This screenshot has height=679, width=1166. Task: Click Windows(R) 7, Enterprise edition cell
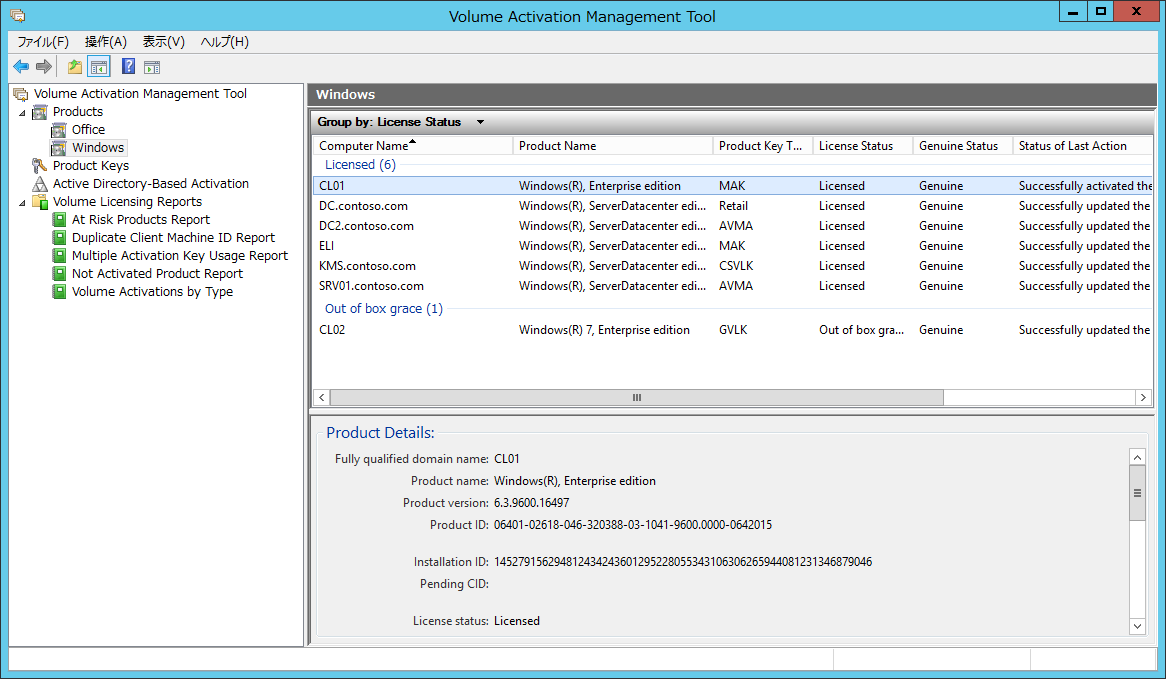coord(605,330)
